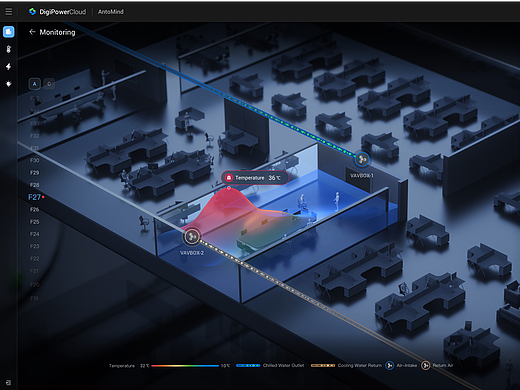The image size is (520, 390).
Task: Click the VAVBOX-2 label
Action: [x=192, y=253]
